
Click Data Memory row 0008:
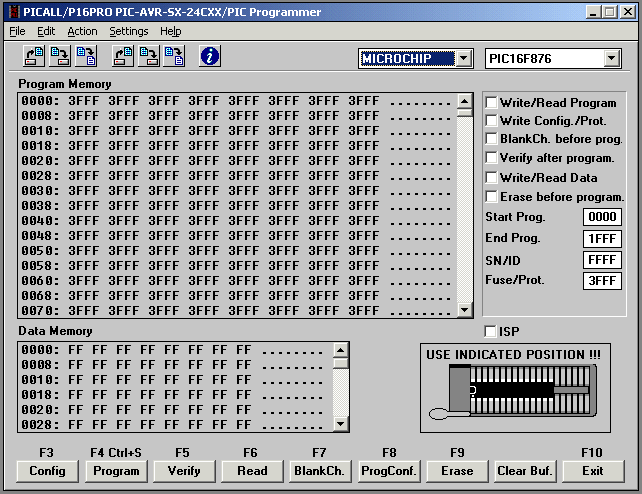(172, 365)
